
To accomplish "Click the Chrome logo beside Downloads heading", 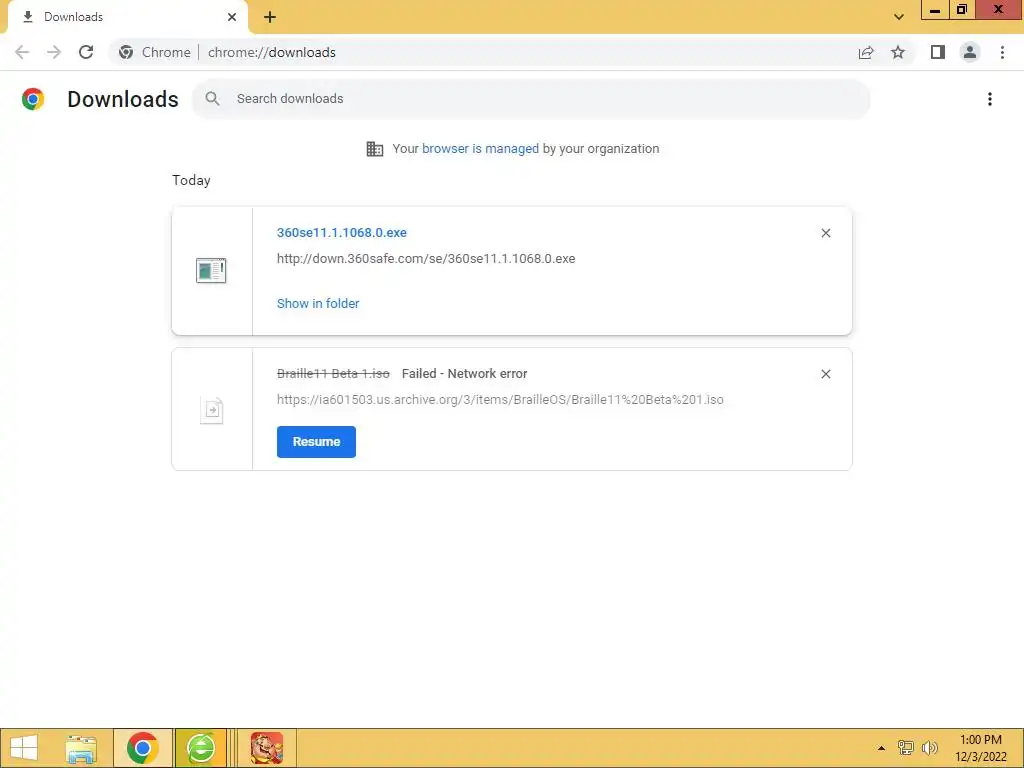I will (33, 99).
